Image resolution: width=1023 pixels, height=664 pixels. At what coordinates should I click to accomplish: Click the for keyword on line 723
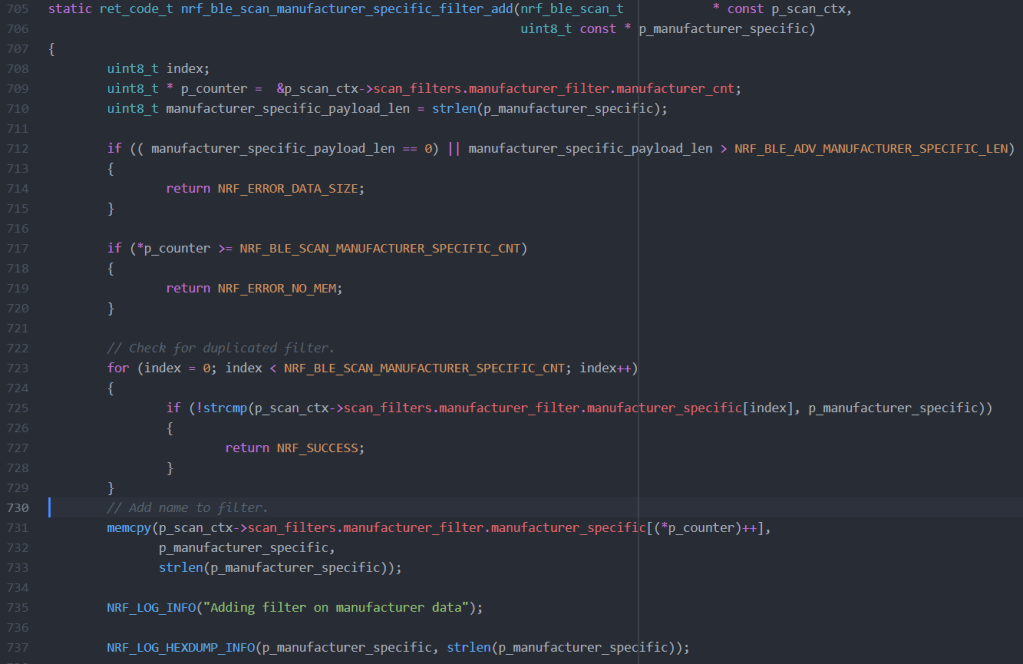coord(118,367)
